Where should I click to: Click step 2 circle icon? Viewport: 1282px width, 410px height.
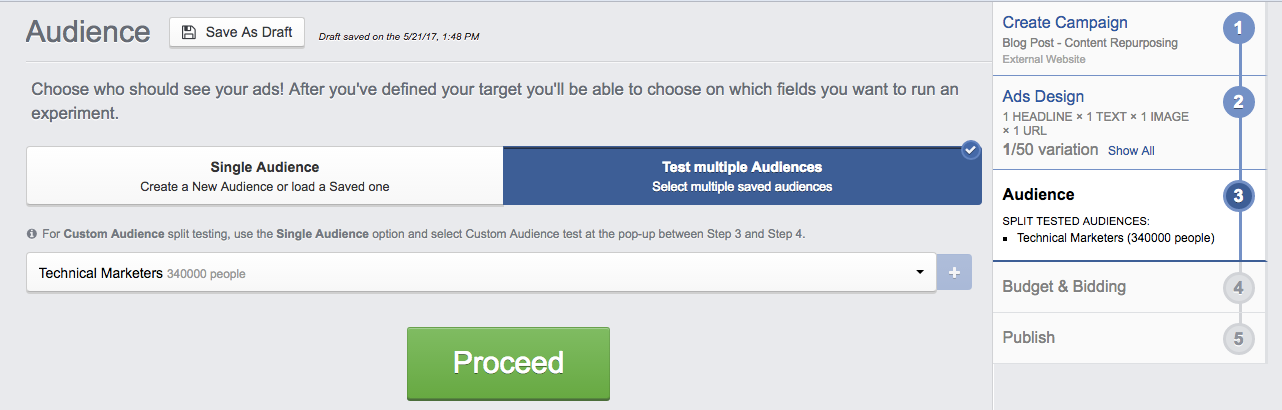(1238, 101)
